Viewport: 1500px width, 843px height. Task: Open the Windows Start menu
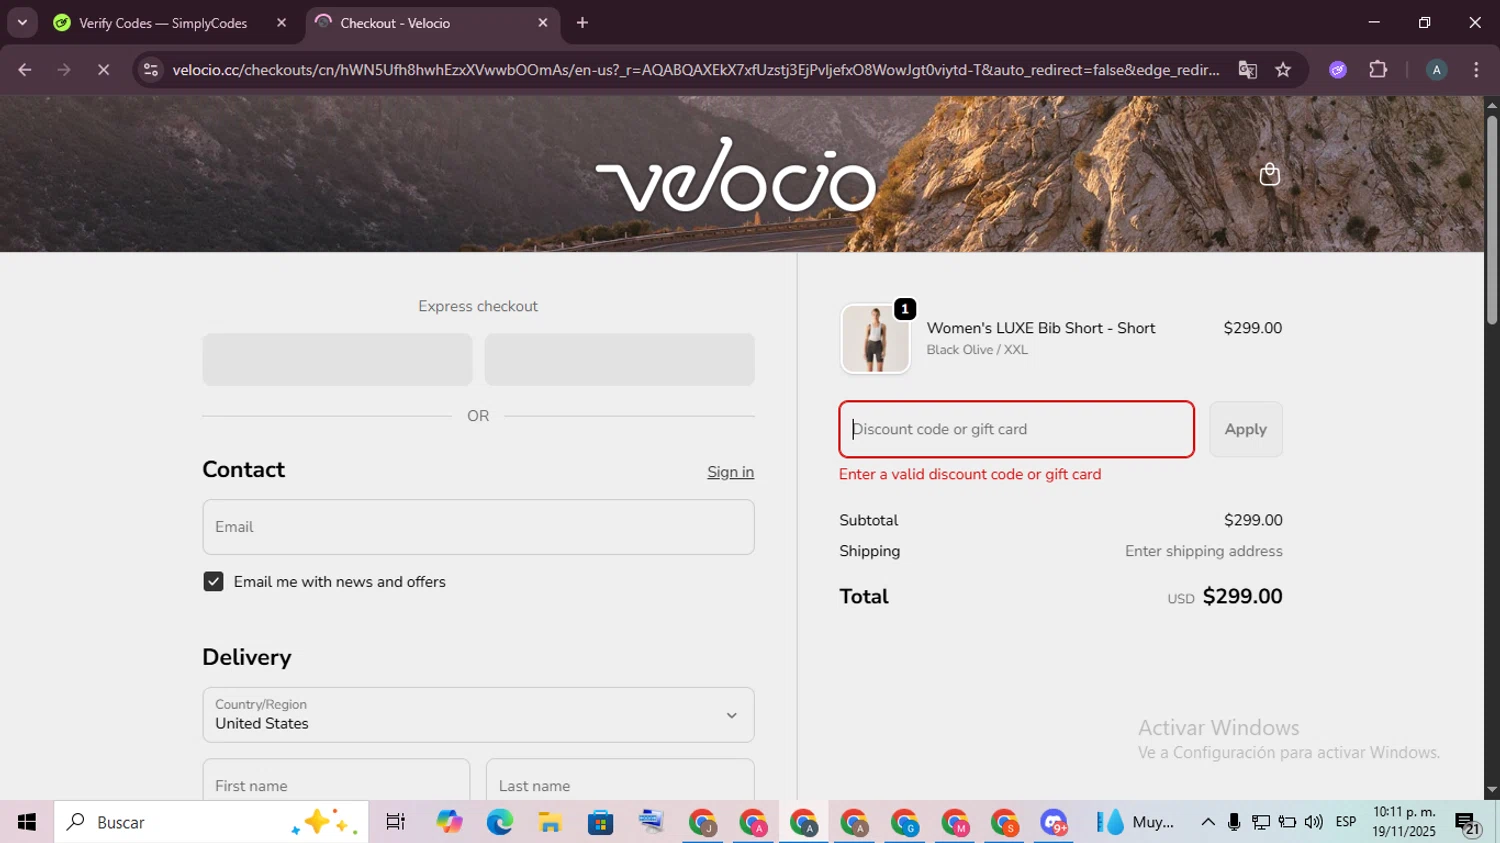point(27,822)
